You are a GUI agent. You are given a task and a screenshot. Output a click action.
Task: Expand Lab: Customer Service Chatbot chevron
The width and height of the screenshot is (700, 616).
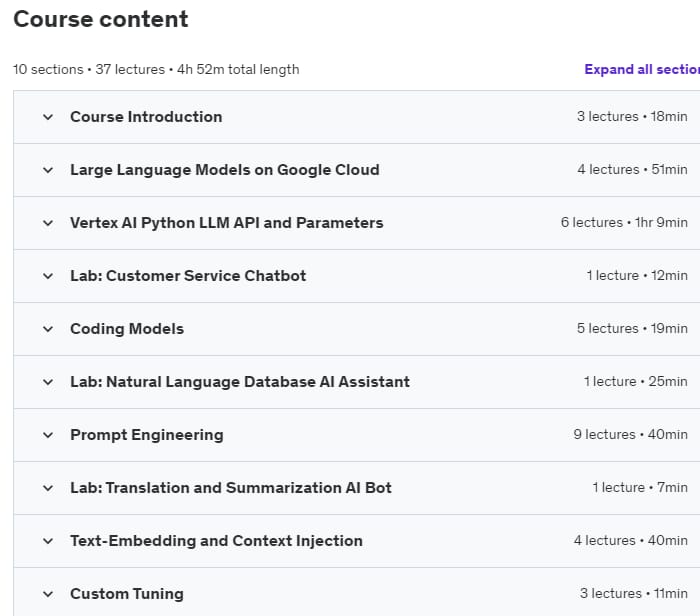click(x=48, y=276)
